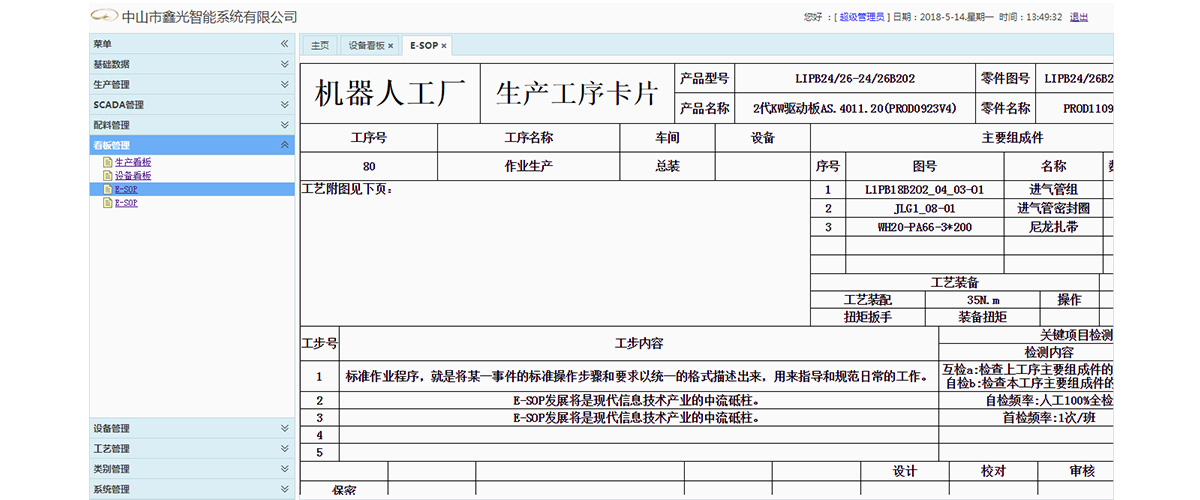
Task: Open the 配料管理 accordion panel
Action: [x=285, y=125]
